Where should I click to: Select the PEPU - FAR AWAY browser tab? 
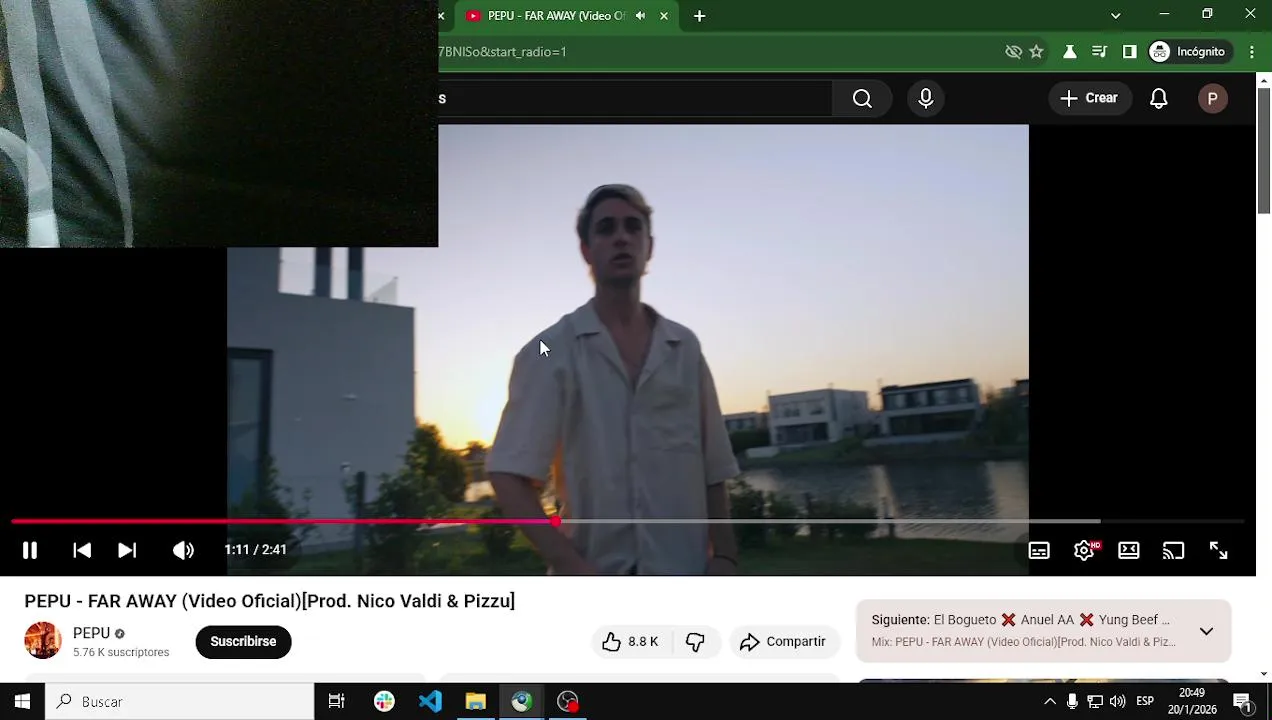click(556, 16)
